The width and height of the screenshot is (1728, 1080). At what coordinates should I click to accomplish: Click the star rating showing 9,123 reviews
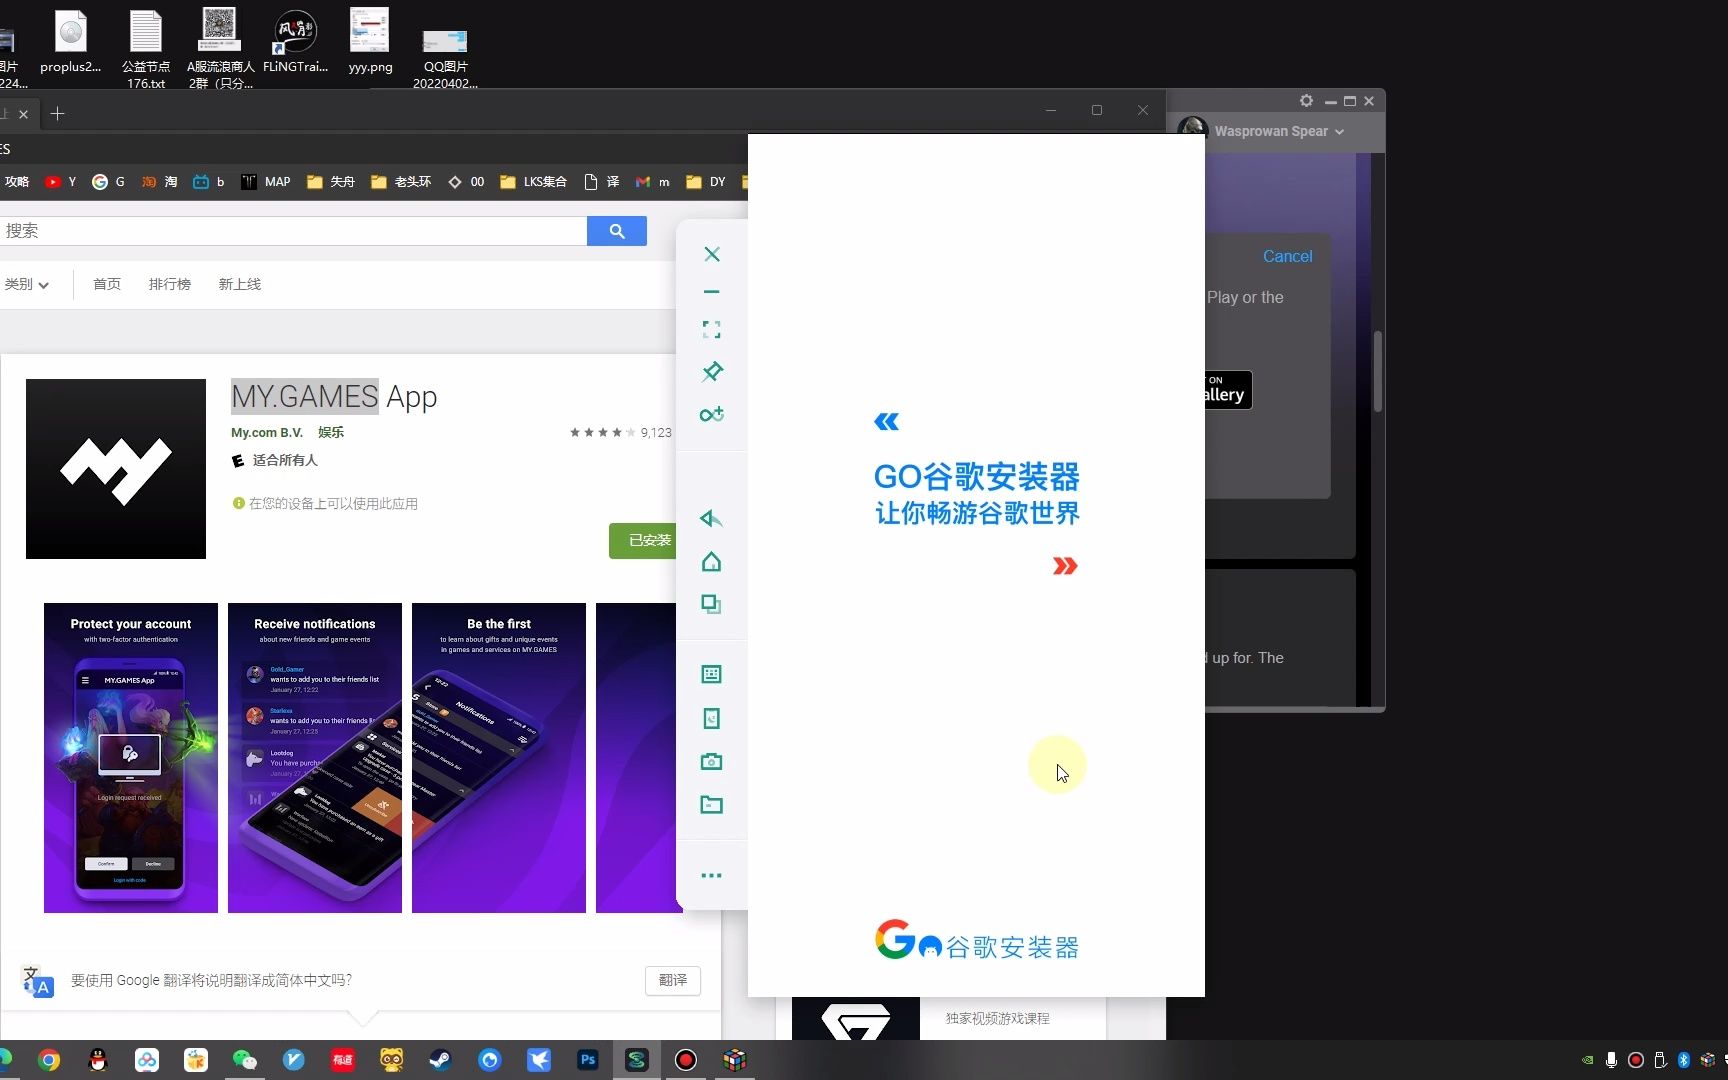(620, 433)
